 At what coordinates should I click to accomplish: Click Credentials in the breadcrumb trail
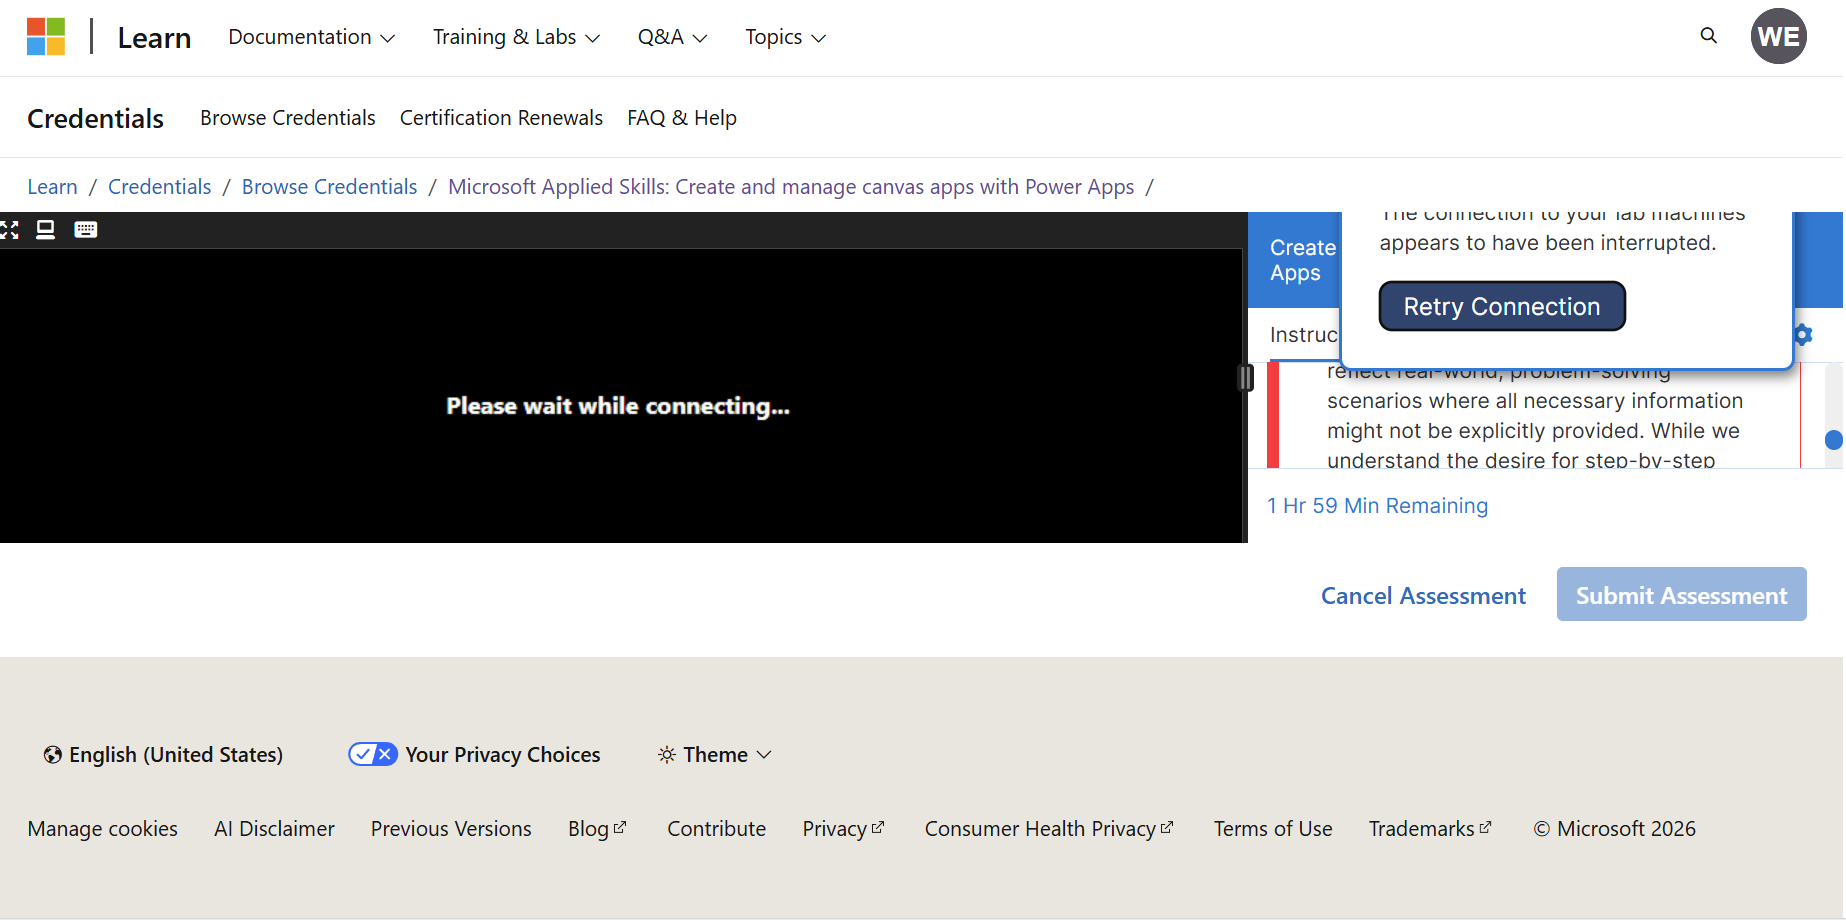click(x=160, y=187)
